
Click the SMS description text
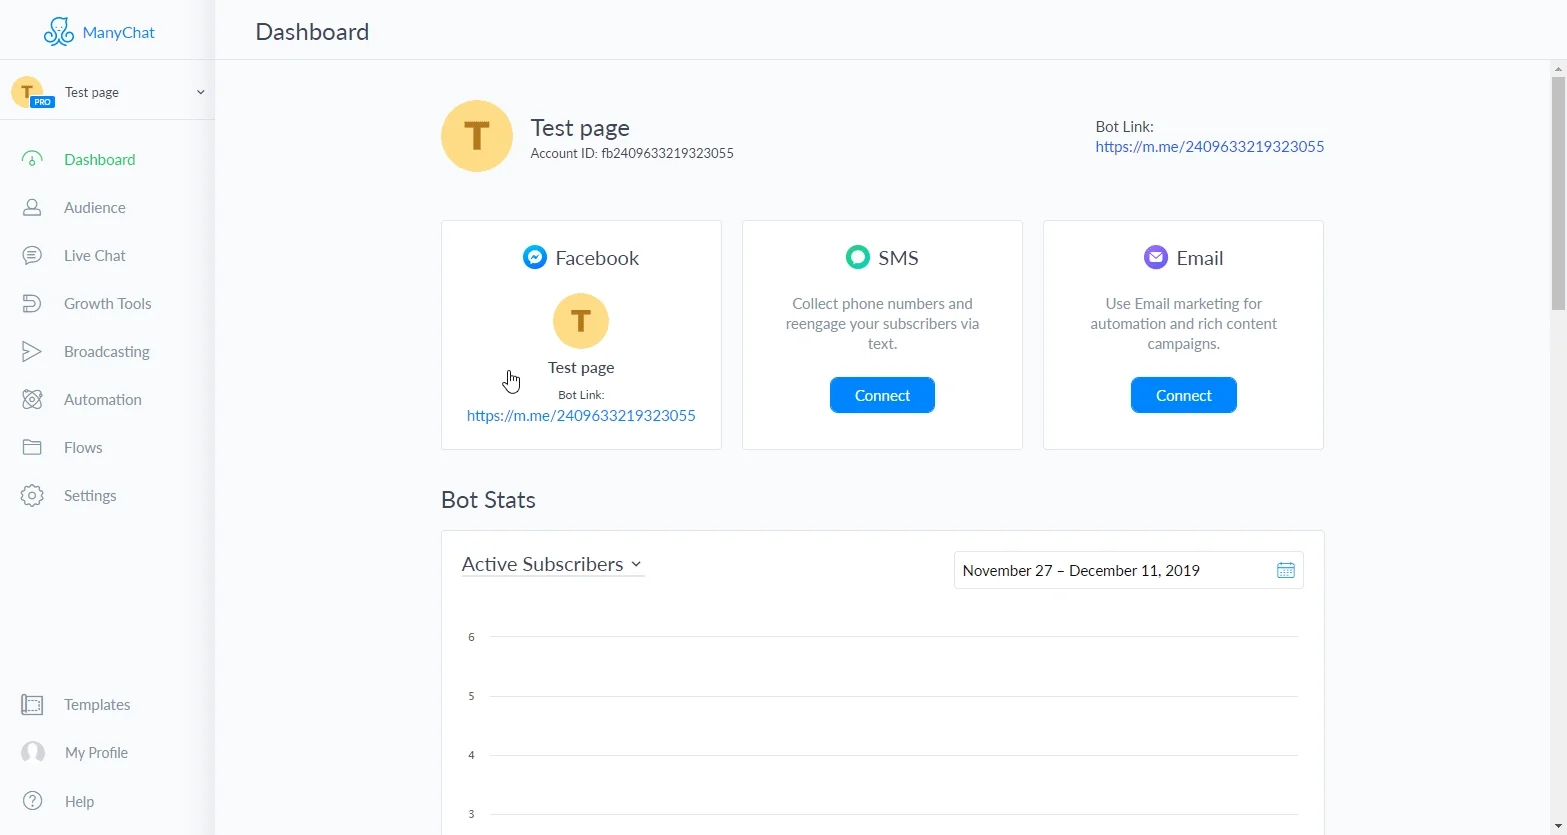(882, 323)
